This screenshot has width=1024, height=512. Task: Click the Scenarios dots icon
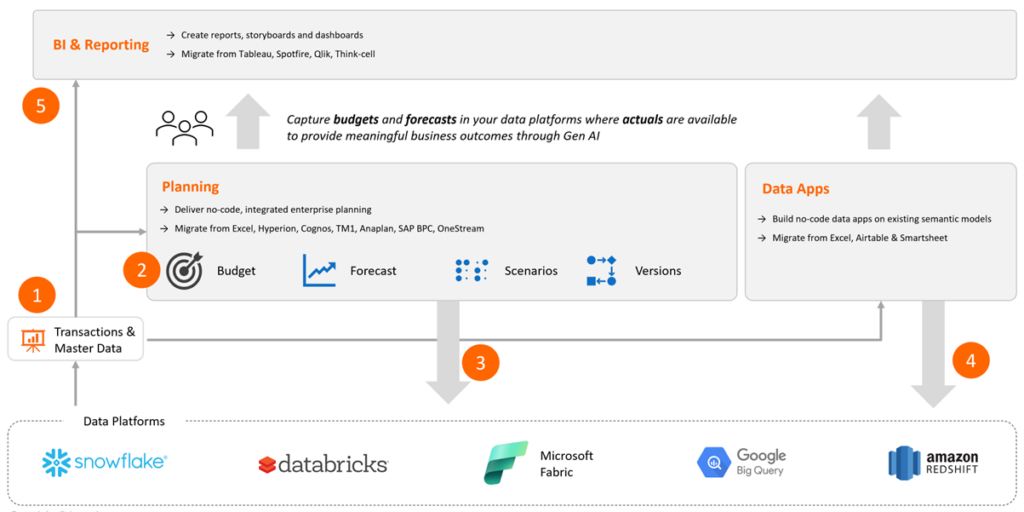click(472, 270)
